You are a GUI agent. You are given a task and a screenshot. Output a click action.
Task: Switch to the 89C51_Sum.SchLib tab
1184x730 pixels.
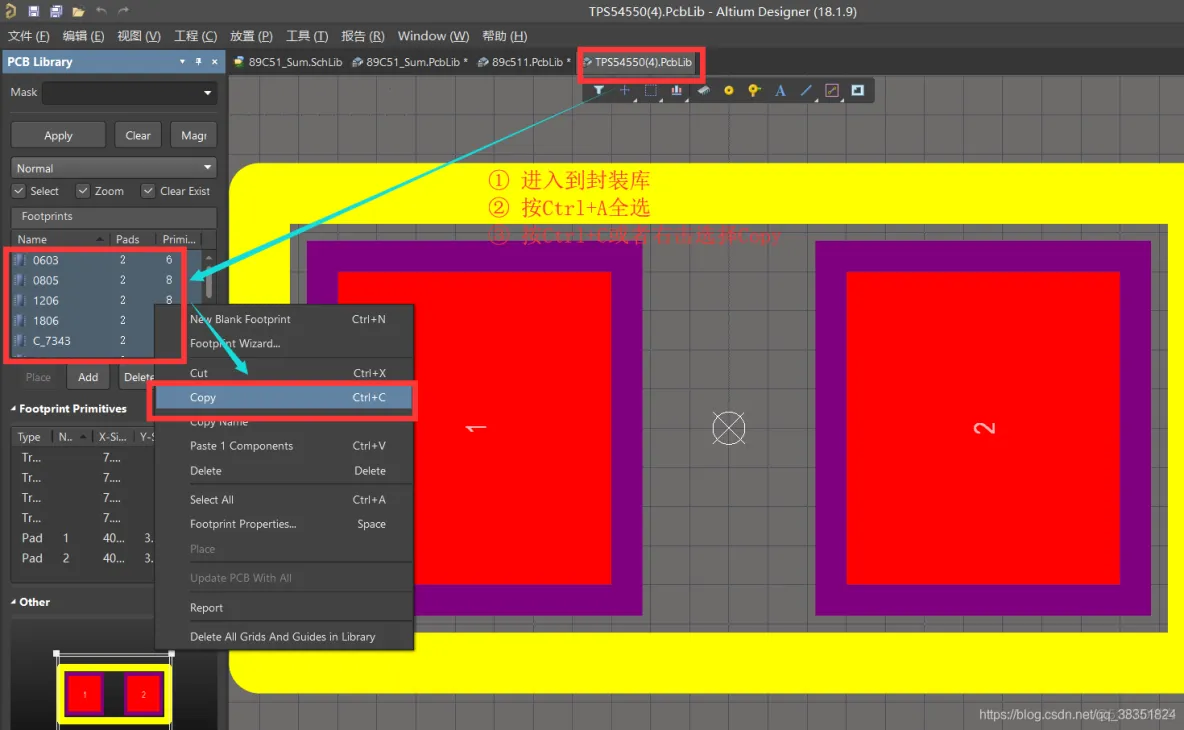pos(288,62)
